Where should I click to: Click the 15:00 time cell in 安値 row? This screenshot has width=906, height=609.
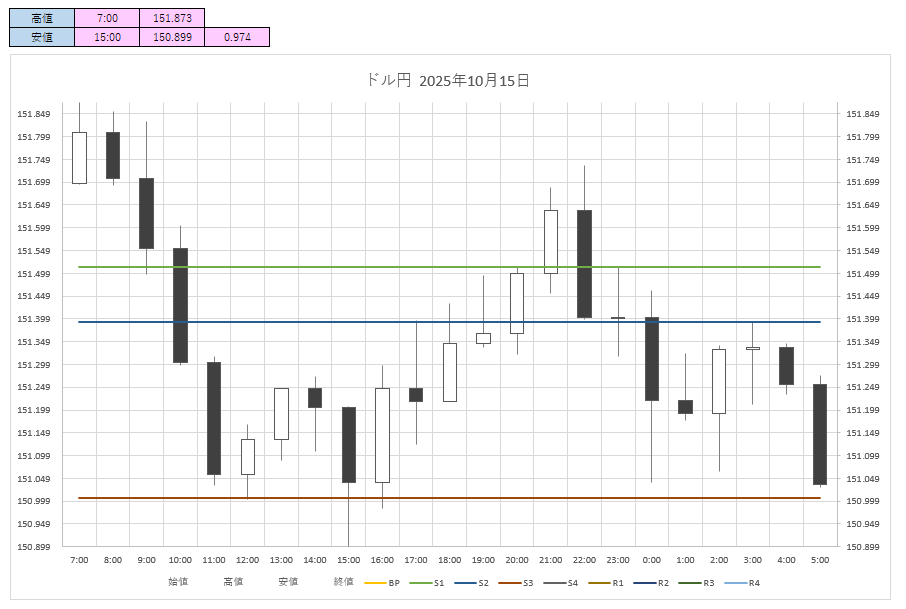click(107, 37)
